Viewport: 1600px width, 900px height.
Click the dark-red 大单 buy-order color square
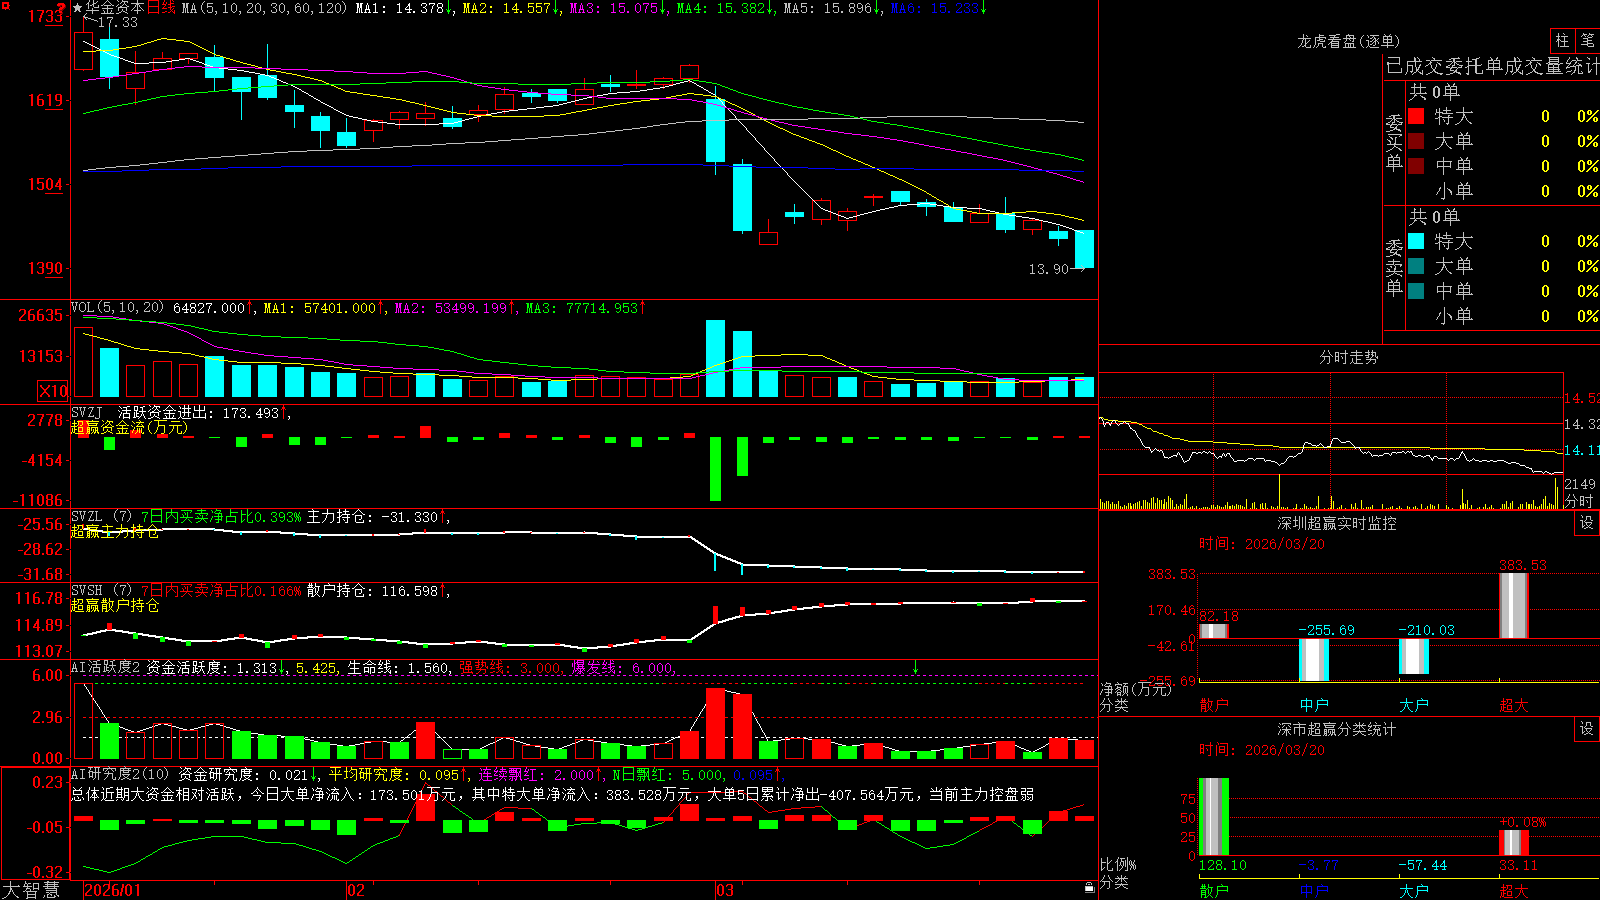tap(1416, 141)
